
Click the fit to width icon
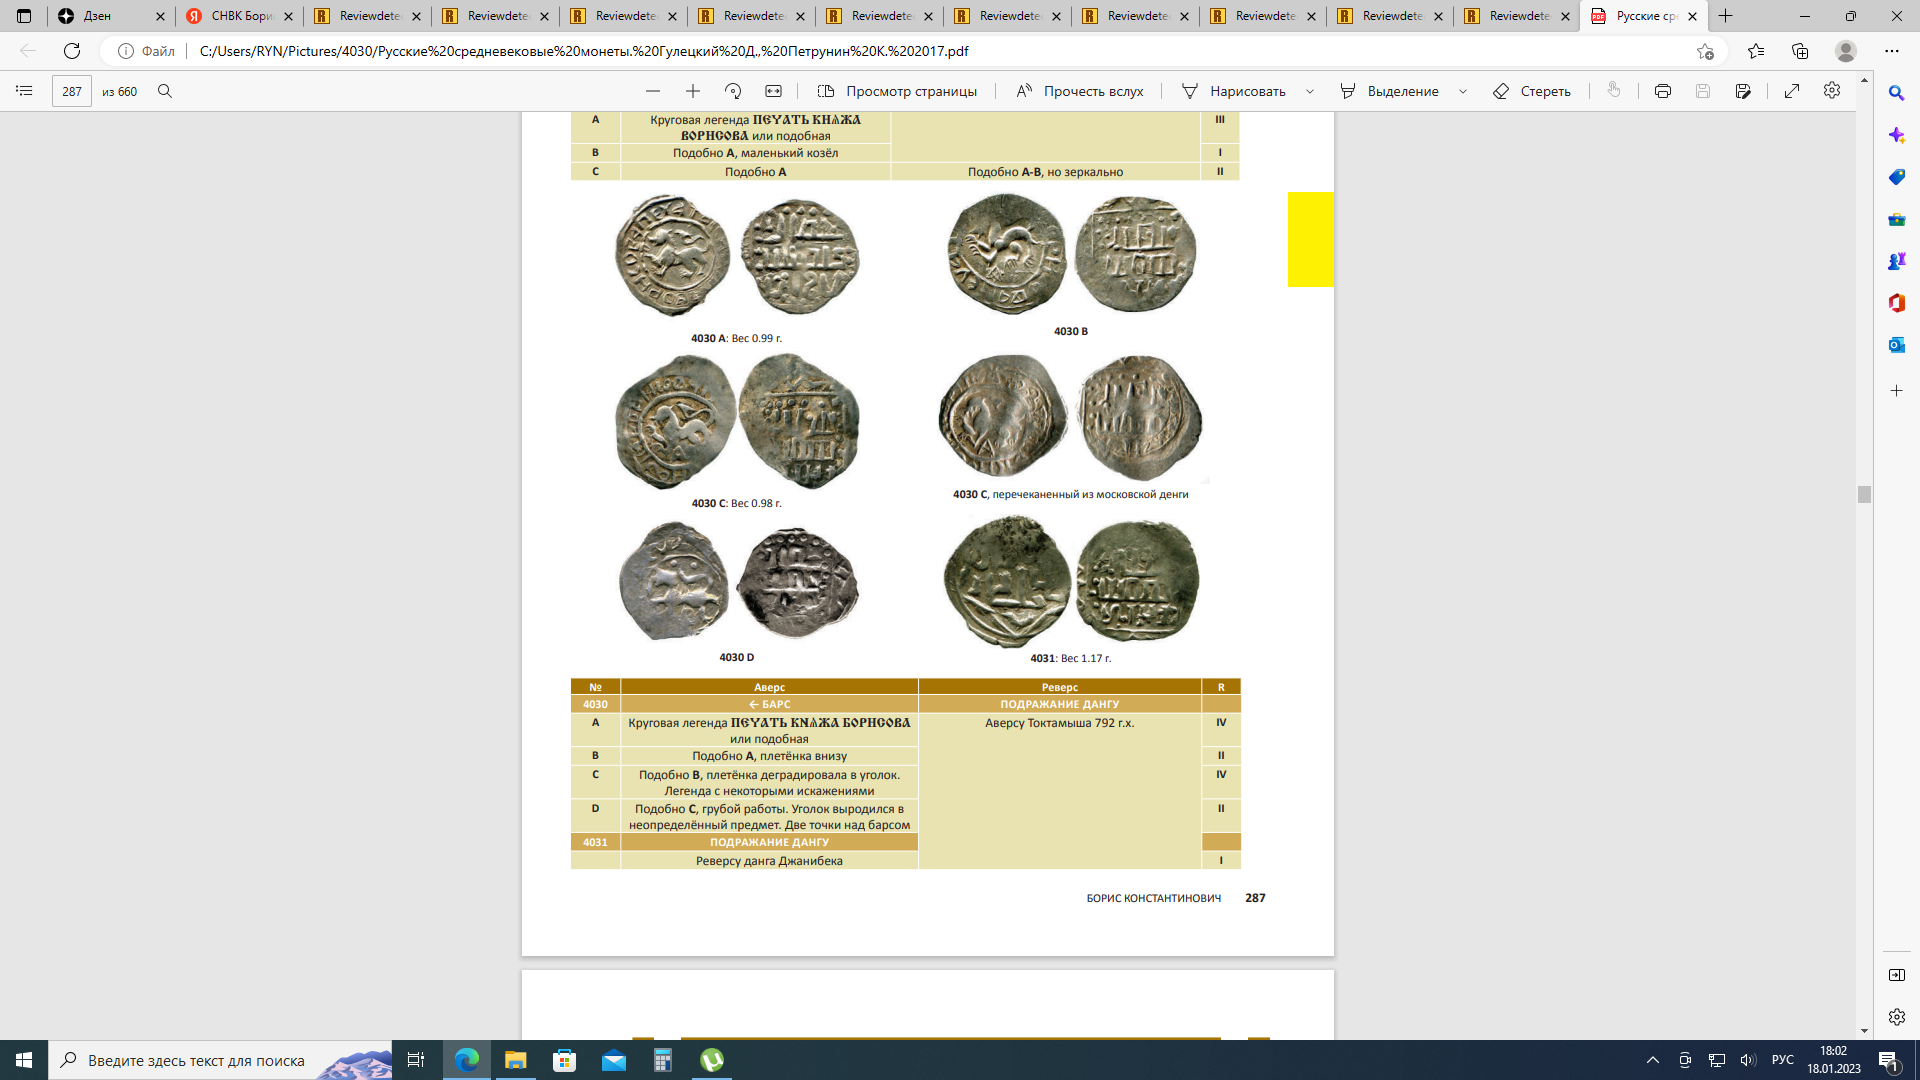point(773,91)
